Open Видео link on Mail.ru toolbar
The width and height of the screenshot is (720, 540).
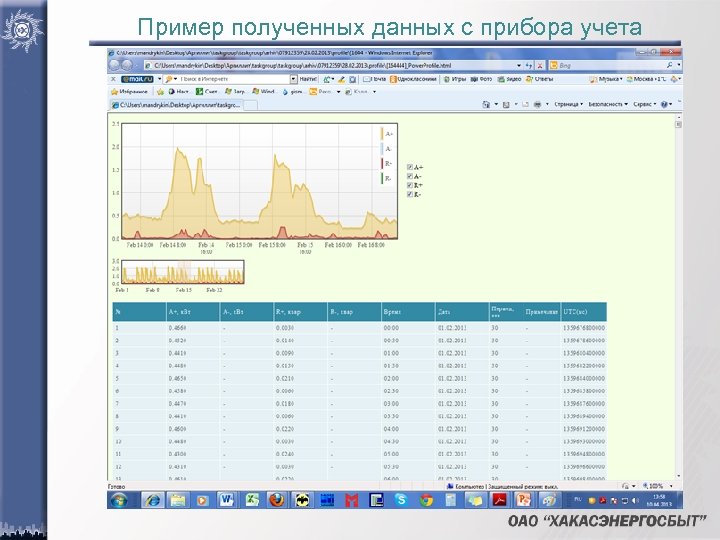pyautogui.click(x=509, y=79)
